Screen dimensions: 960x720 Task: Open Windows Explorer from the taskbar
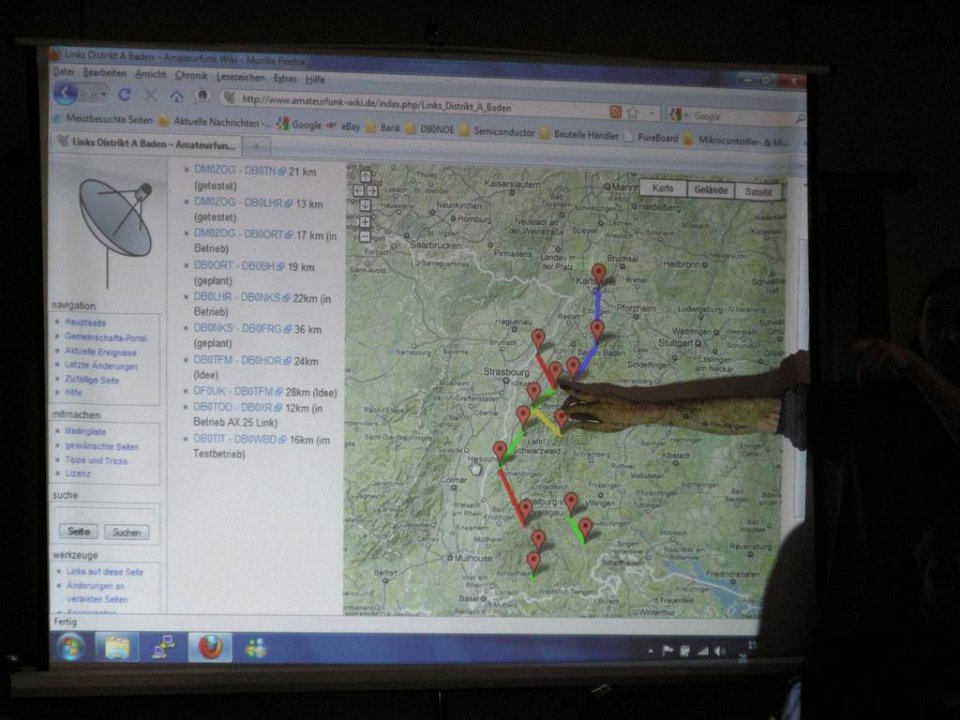pos(117,648)
